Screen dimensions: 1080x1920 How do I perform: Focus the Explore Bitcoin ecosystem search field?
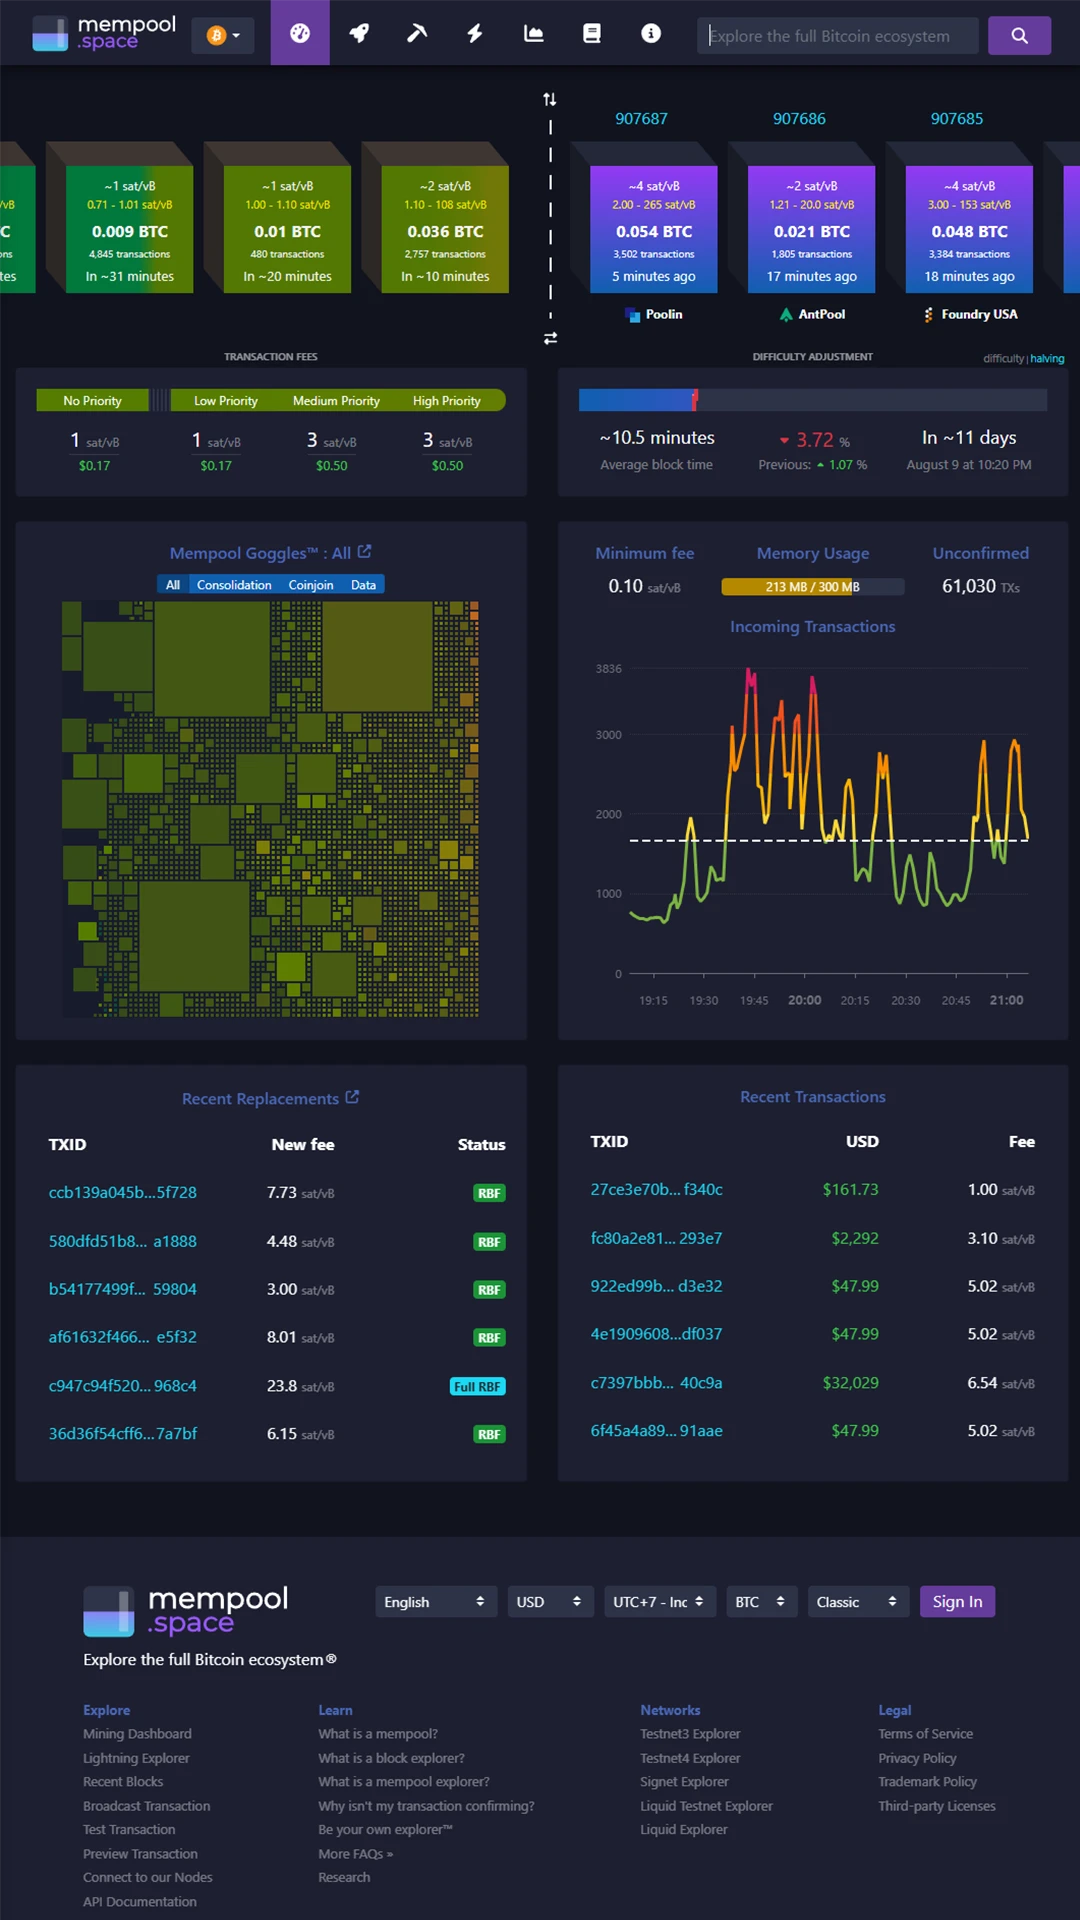pos(838,35)
